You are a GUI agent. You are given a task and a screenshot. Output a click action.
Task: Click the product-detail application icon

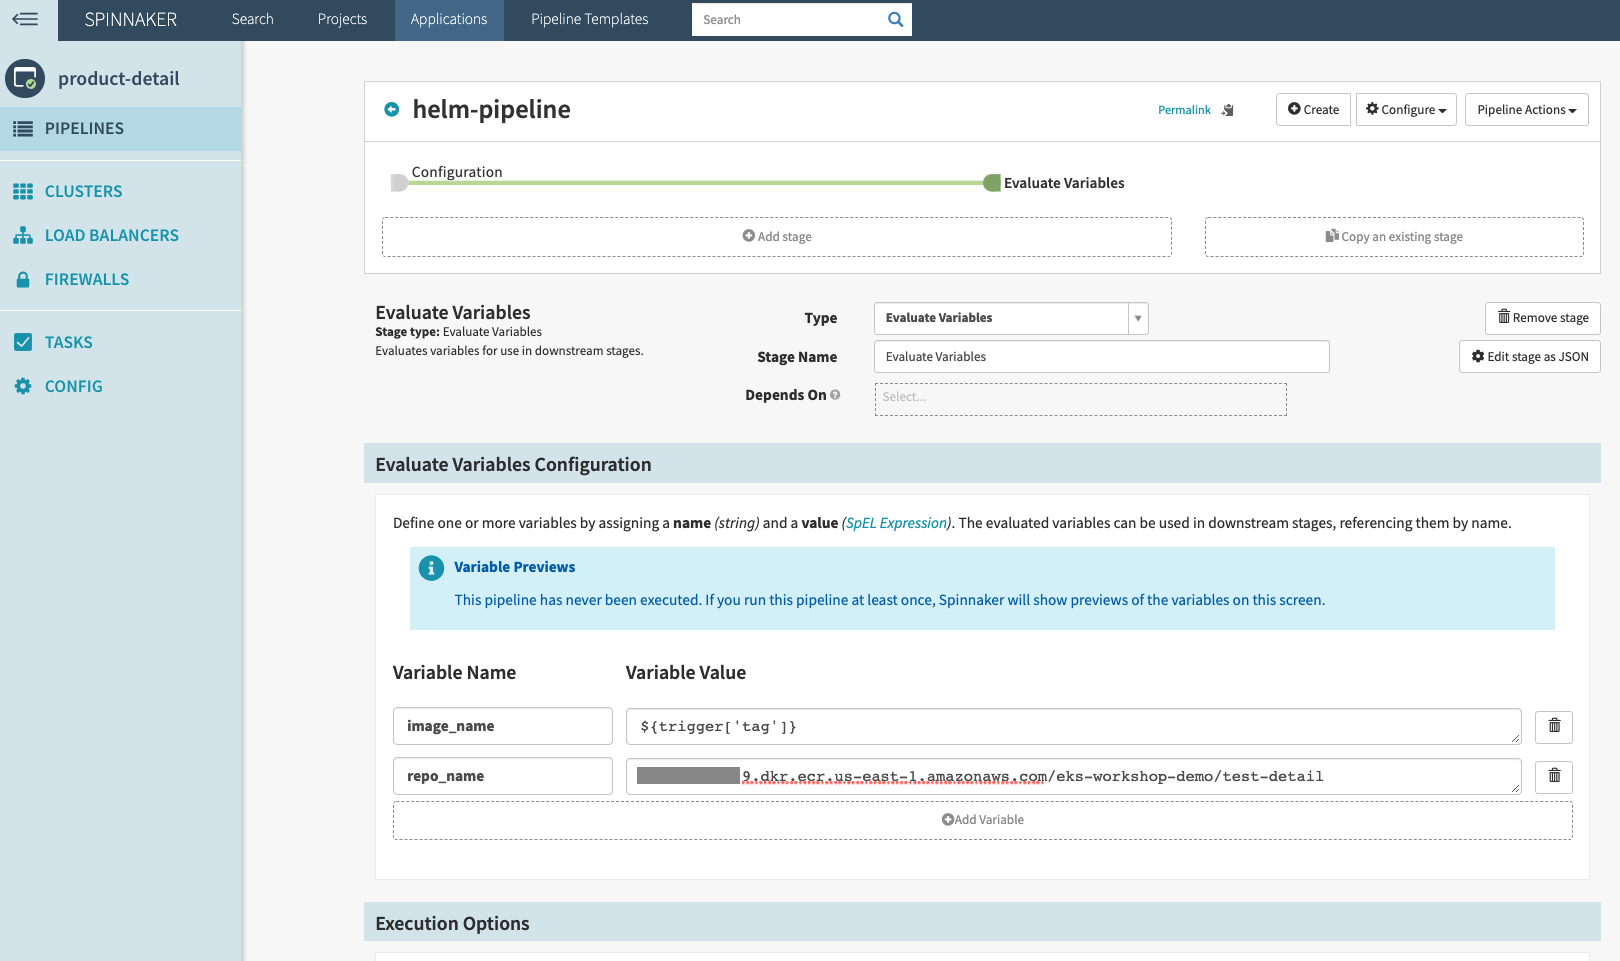[x=25, y=77]
